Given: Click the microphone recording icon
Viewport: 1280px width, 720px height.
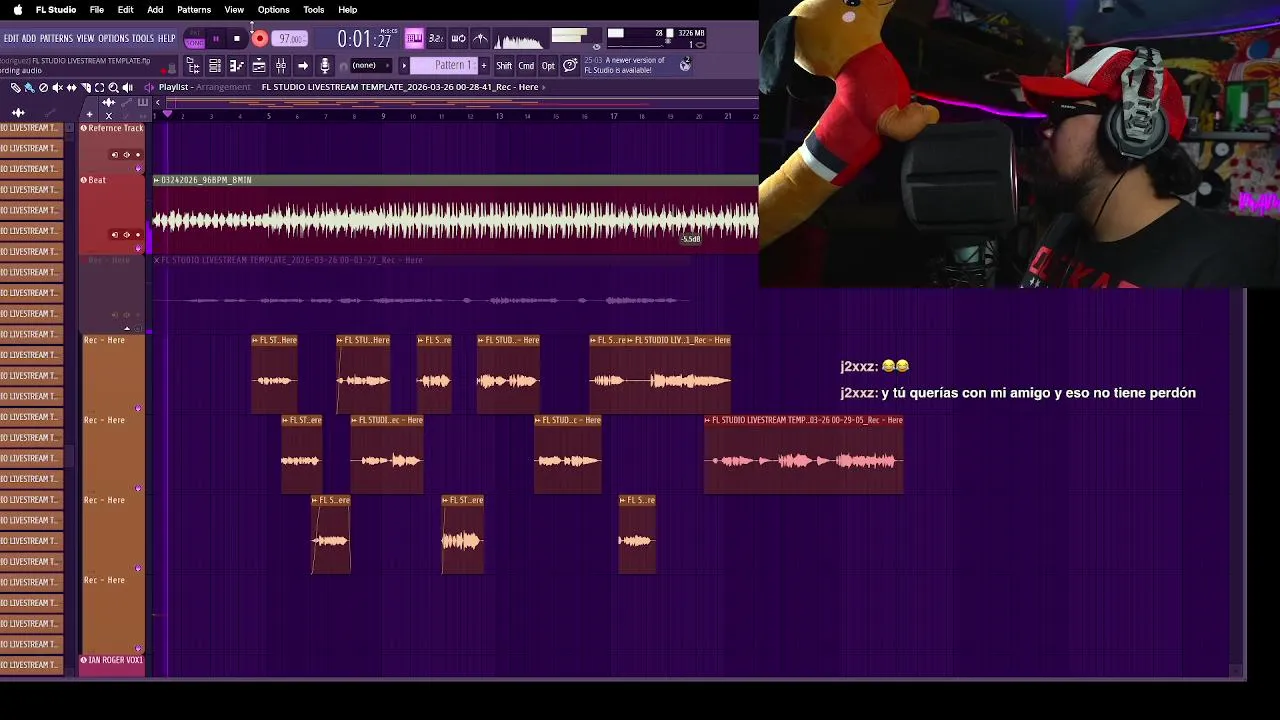Looking at the screenshot, I should 325,65.
